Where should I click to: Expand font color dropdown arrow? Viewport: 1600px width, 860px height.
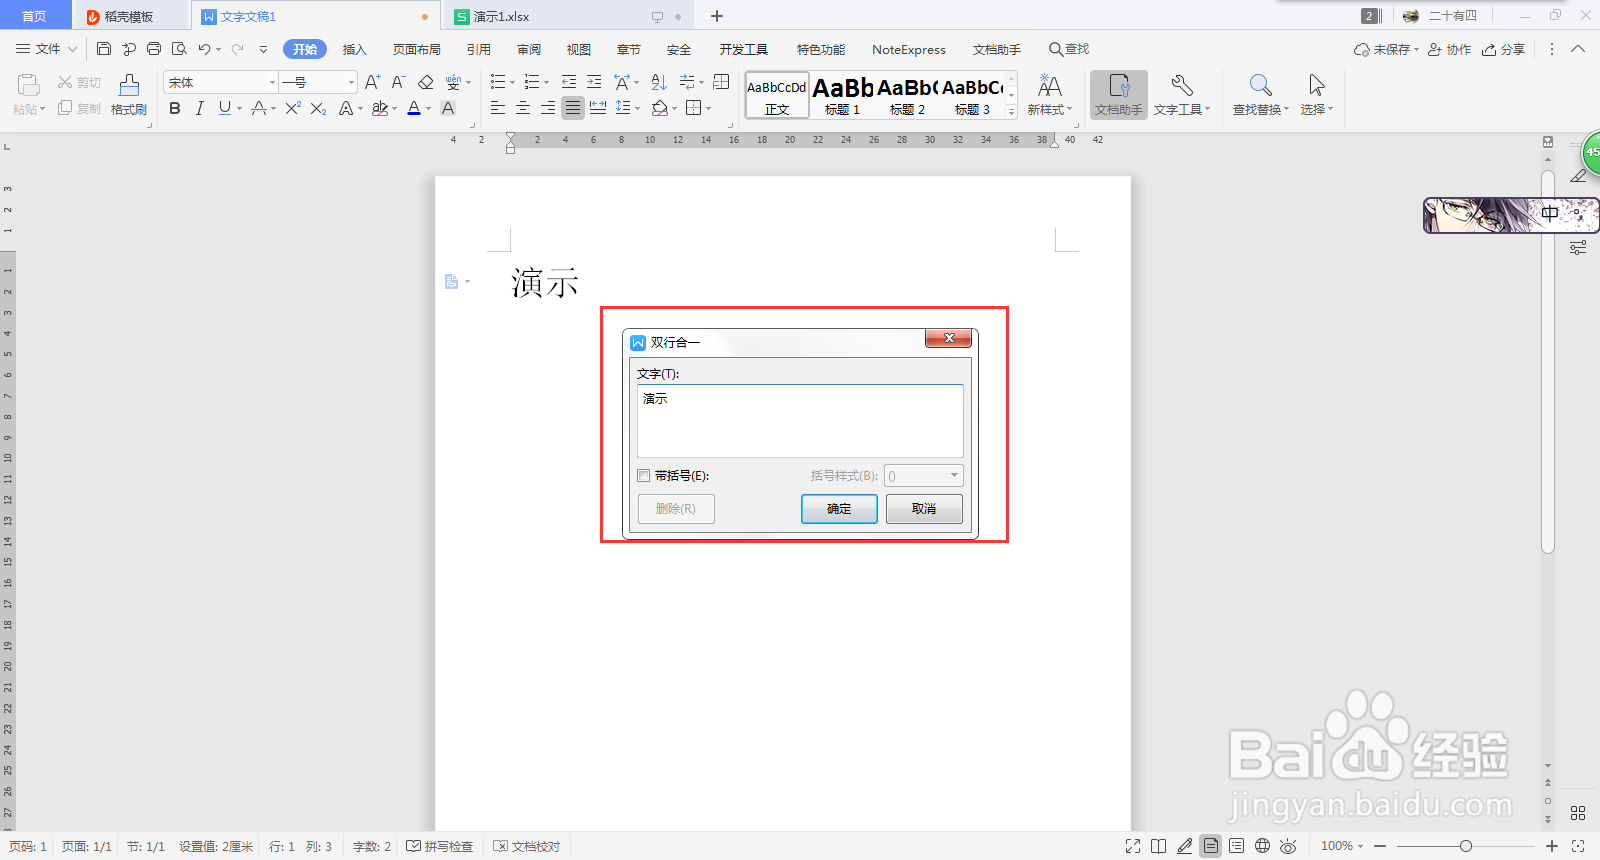(x=429, y=108)
